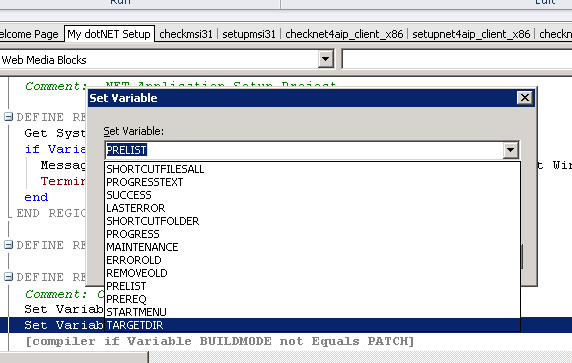The width and height of the screenshot is (572, 363).
Task: Click the Get System script line
Action: pos(55,133)
